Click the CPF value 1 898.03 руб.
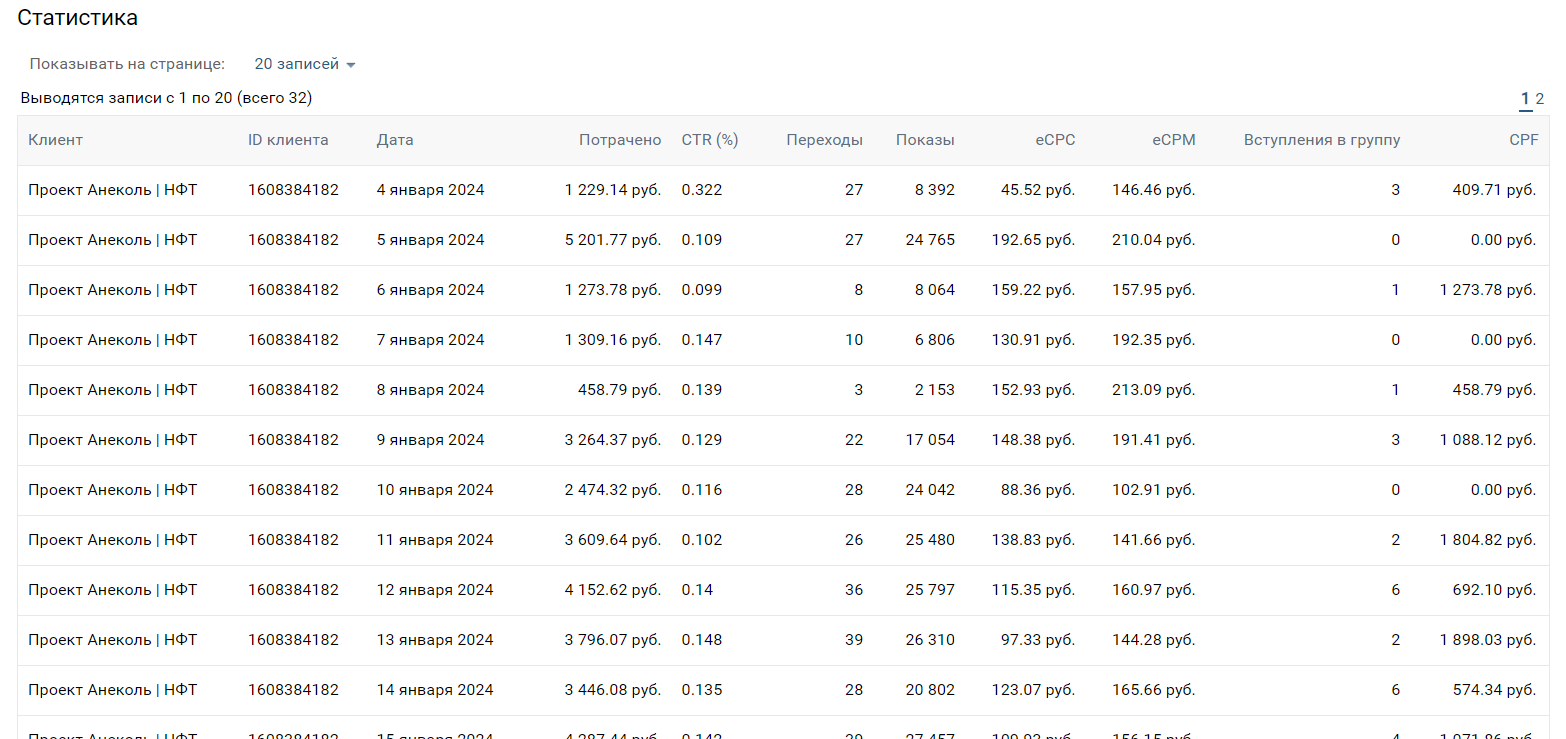 1487,640
